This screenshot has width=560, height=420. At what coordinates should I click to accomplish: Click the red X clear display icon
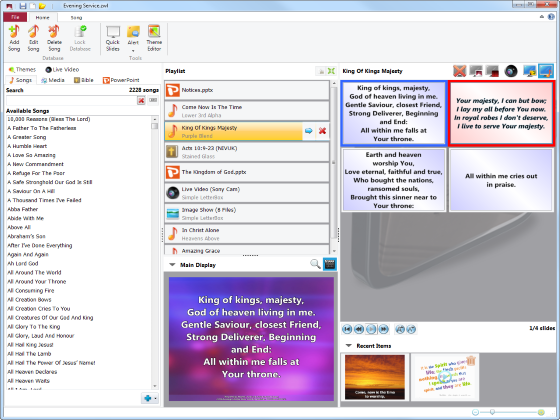460,71
